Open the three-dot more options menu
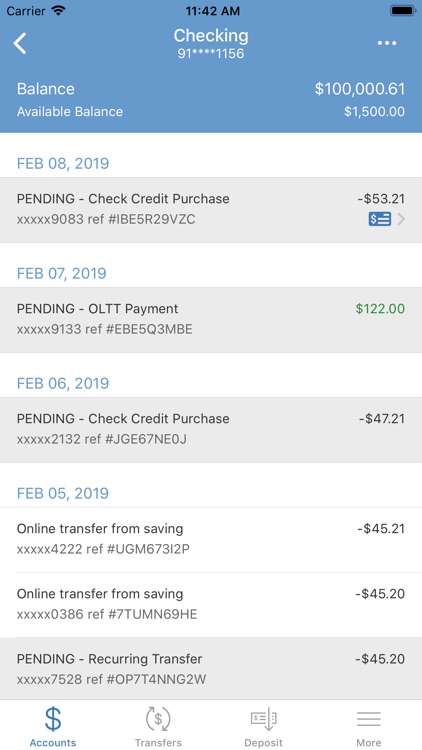 pos(387,43)
